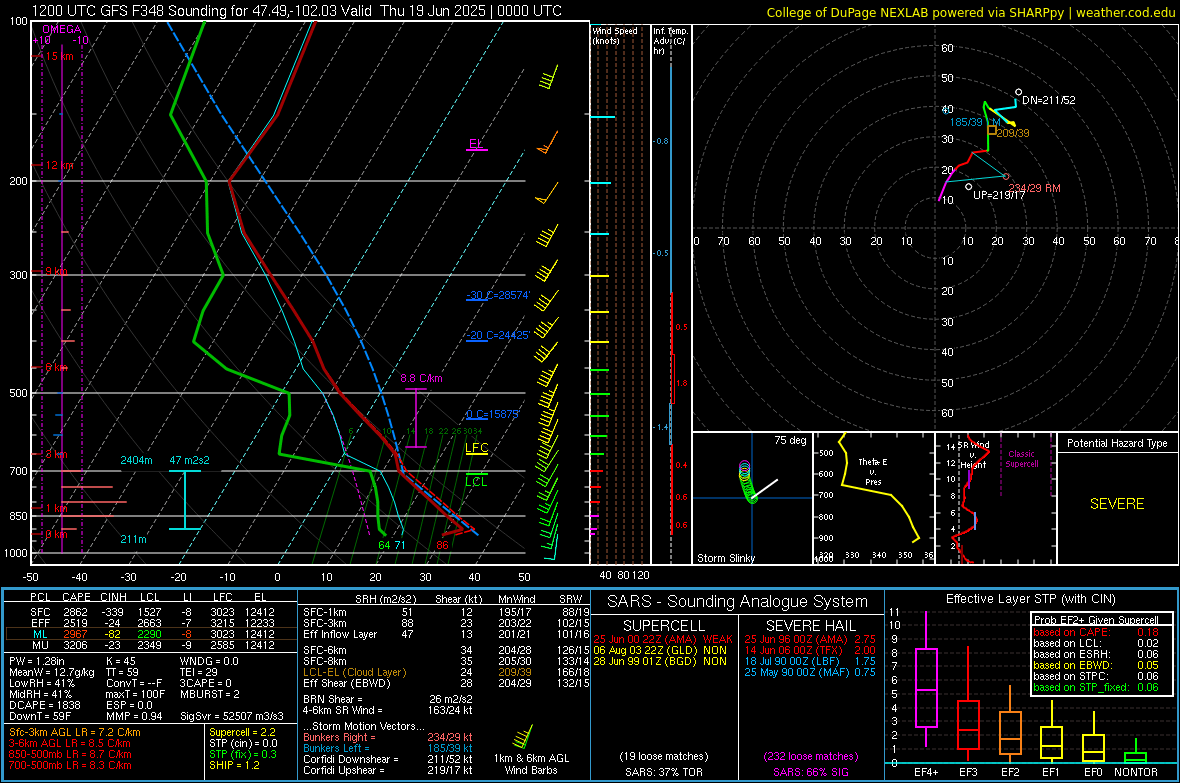Click the SFC-1km shear row label
The width and height of the screenshot is (1180, 783).
click(x=325, y=612)
